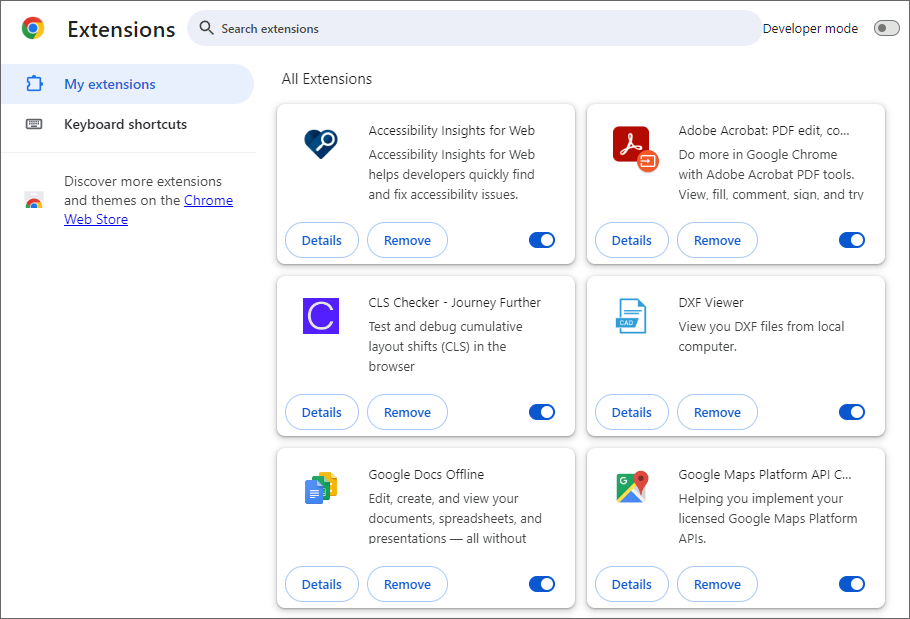Open Keyboard shortcuts page
The image size is (910, 619).
tap(127, 124)
